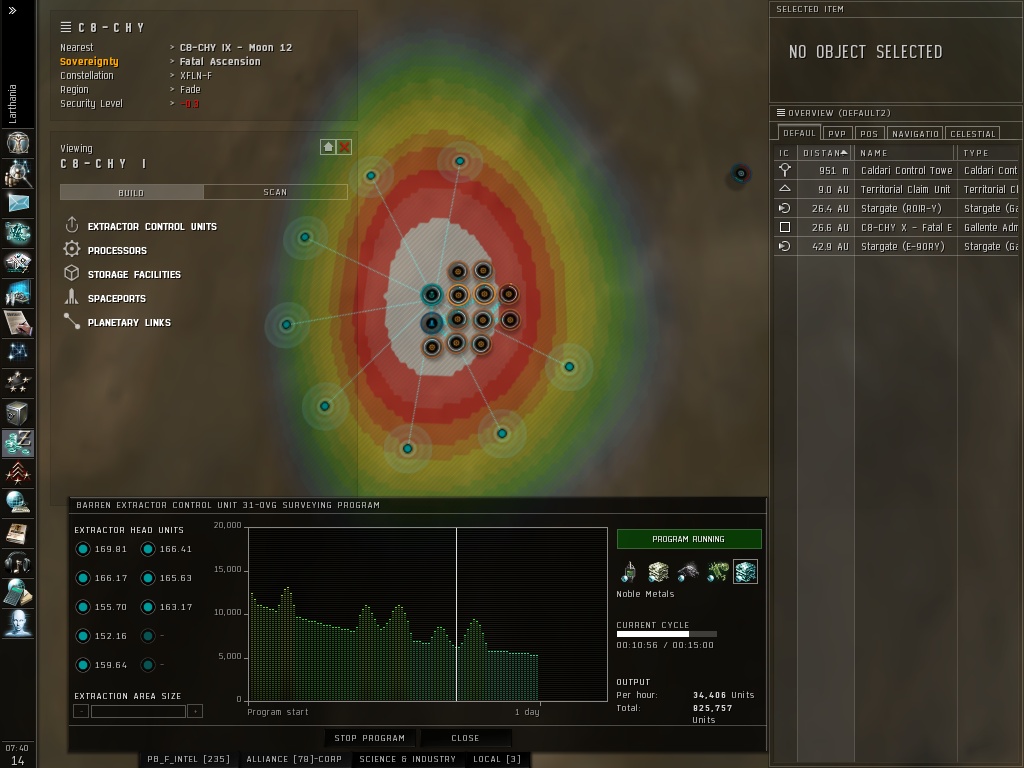Toggle extractor head 169.81
Viewport: 1024px width, 768px height.
83,549
